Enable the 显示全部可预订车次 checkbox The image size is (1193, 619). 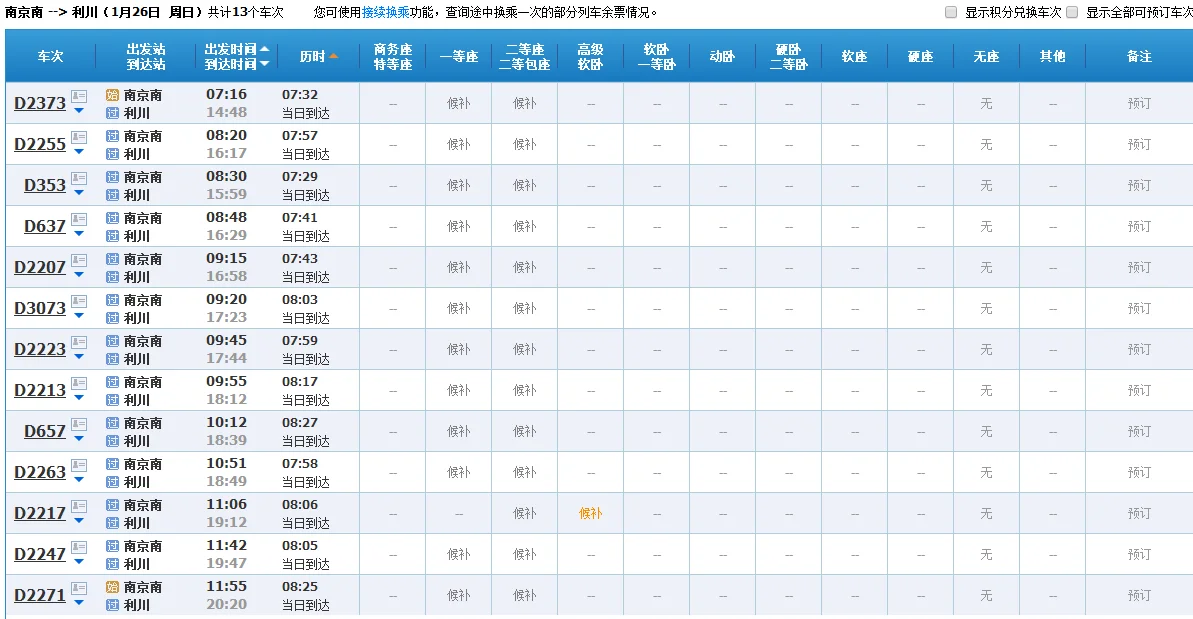tap(1073, 12)
